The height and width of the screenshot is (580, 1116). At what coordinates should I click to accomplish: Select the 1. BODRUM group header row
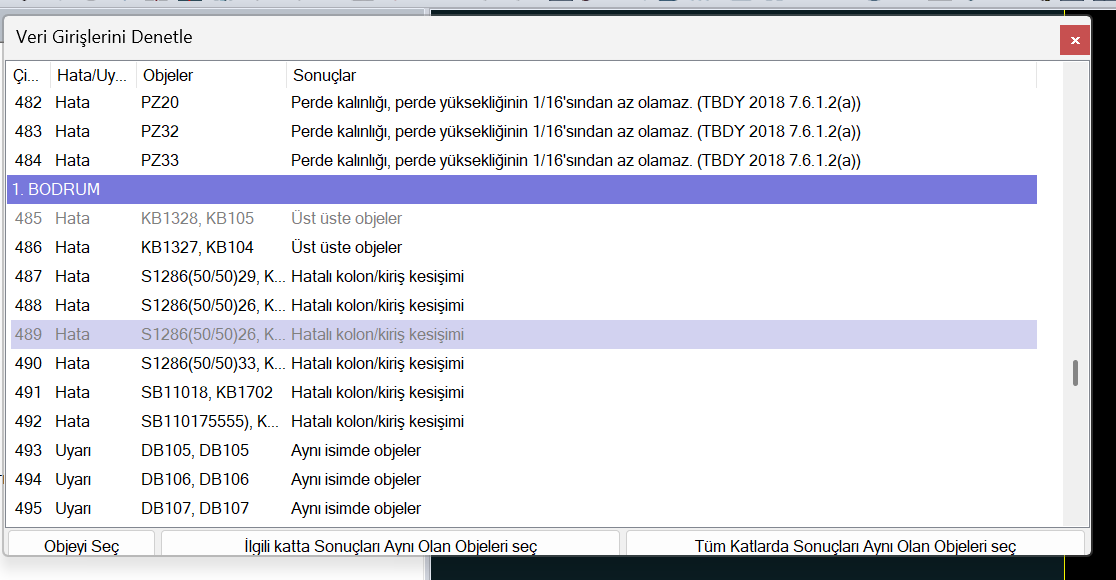click(x=522, y=189)
